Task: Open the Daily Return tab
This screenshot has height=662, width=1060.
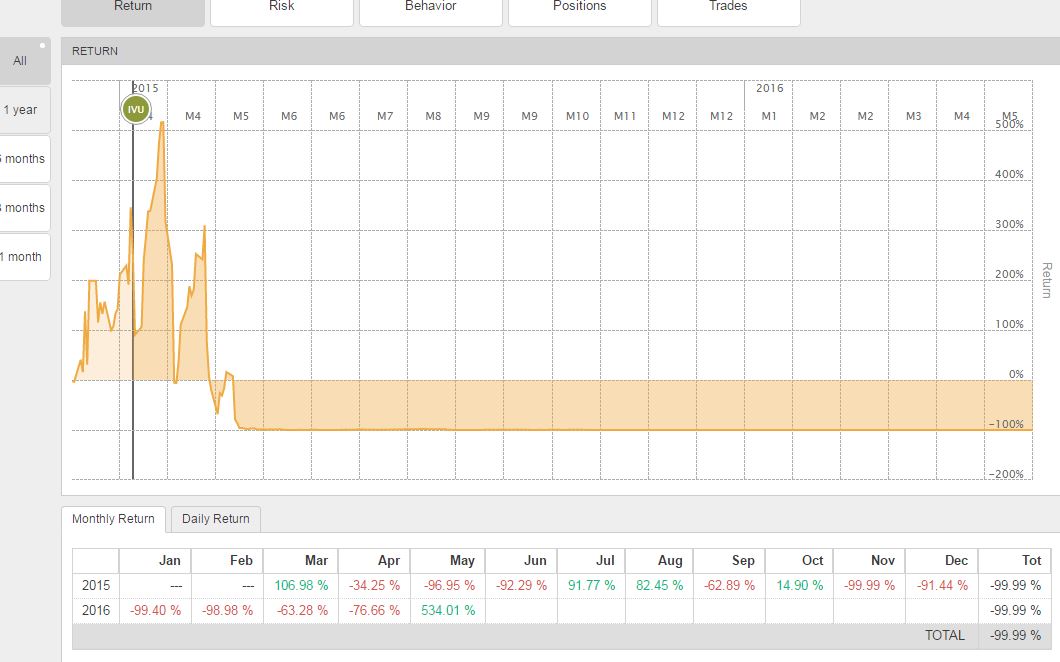Action: tap(216, 519)
